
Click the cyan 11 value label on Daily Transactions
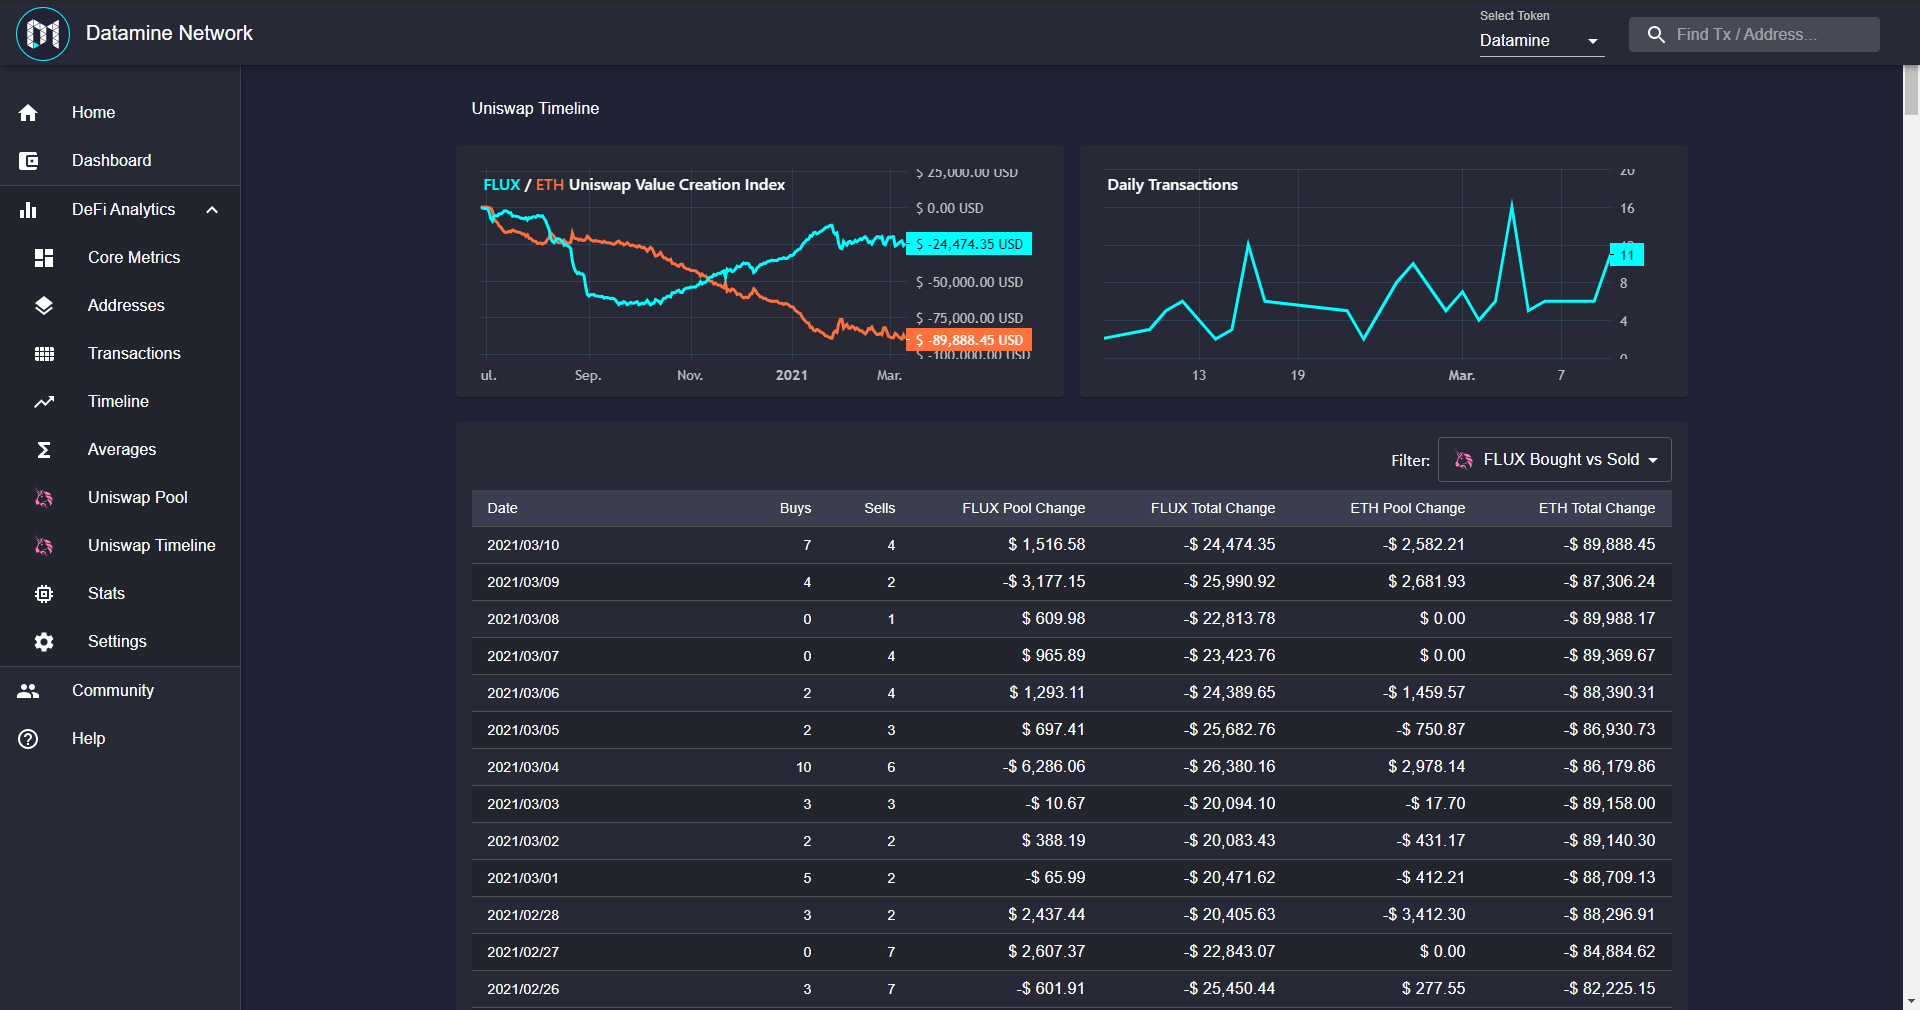tap(1626, 256)
